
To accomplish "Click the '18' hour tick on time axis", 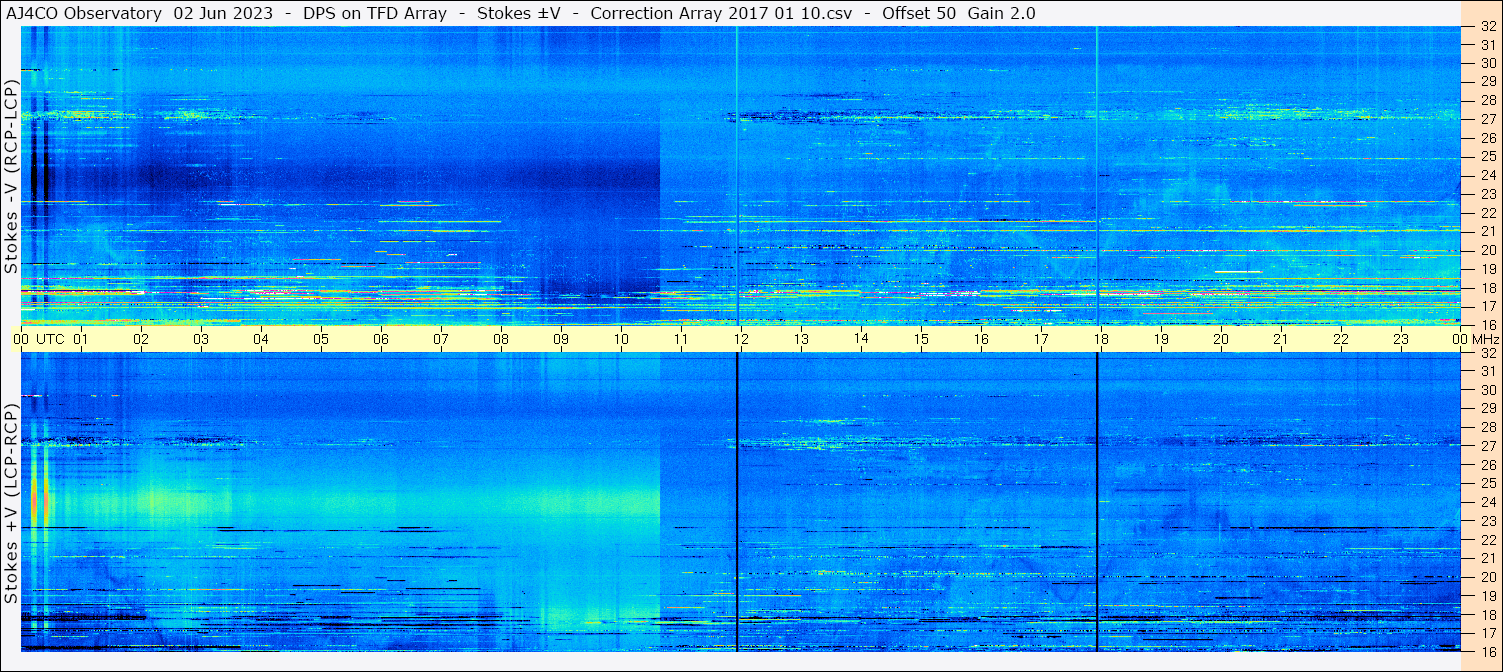I will click(x=1101, y=339).
